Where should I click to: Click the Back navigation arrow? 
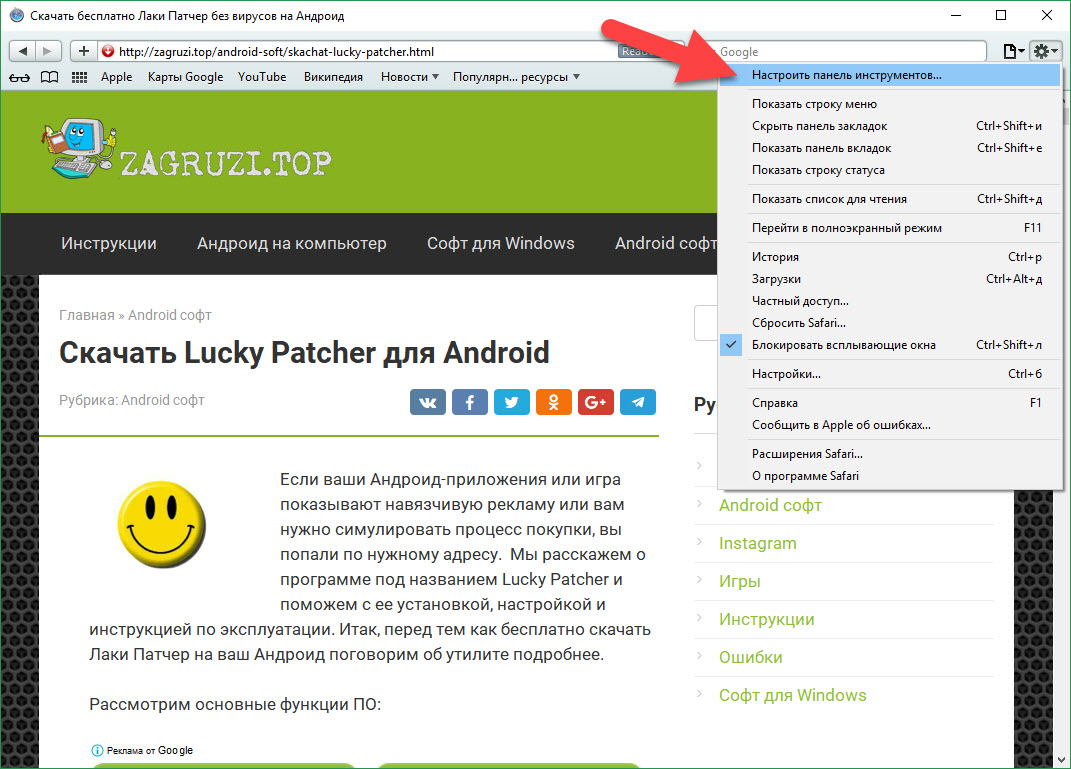(23, 51)
